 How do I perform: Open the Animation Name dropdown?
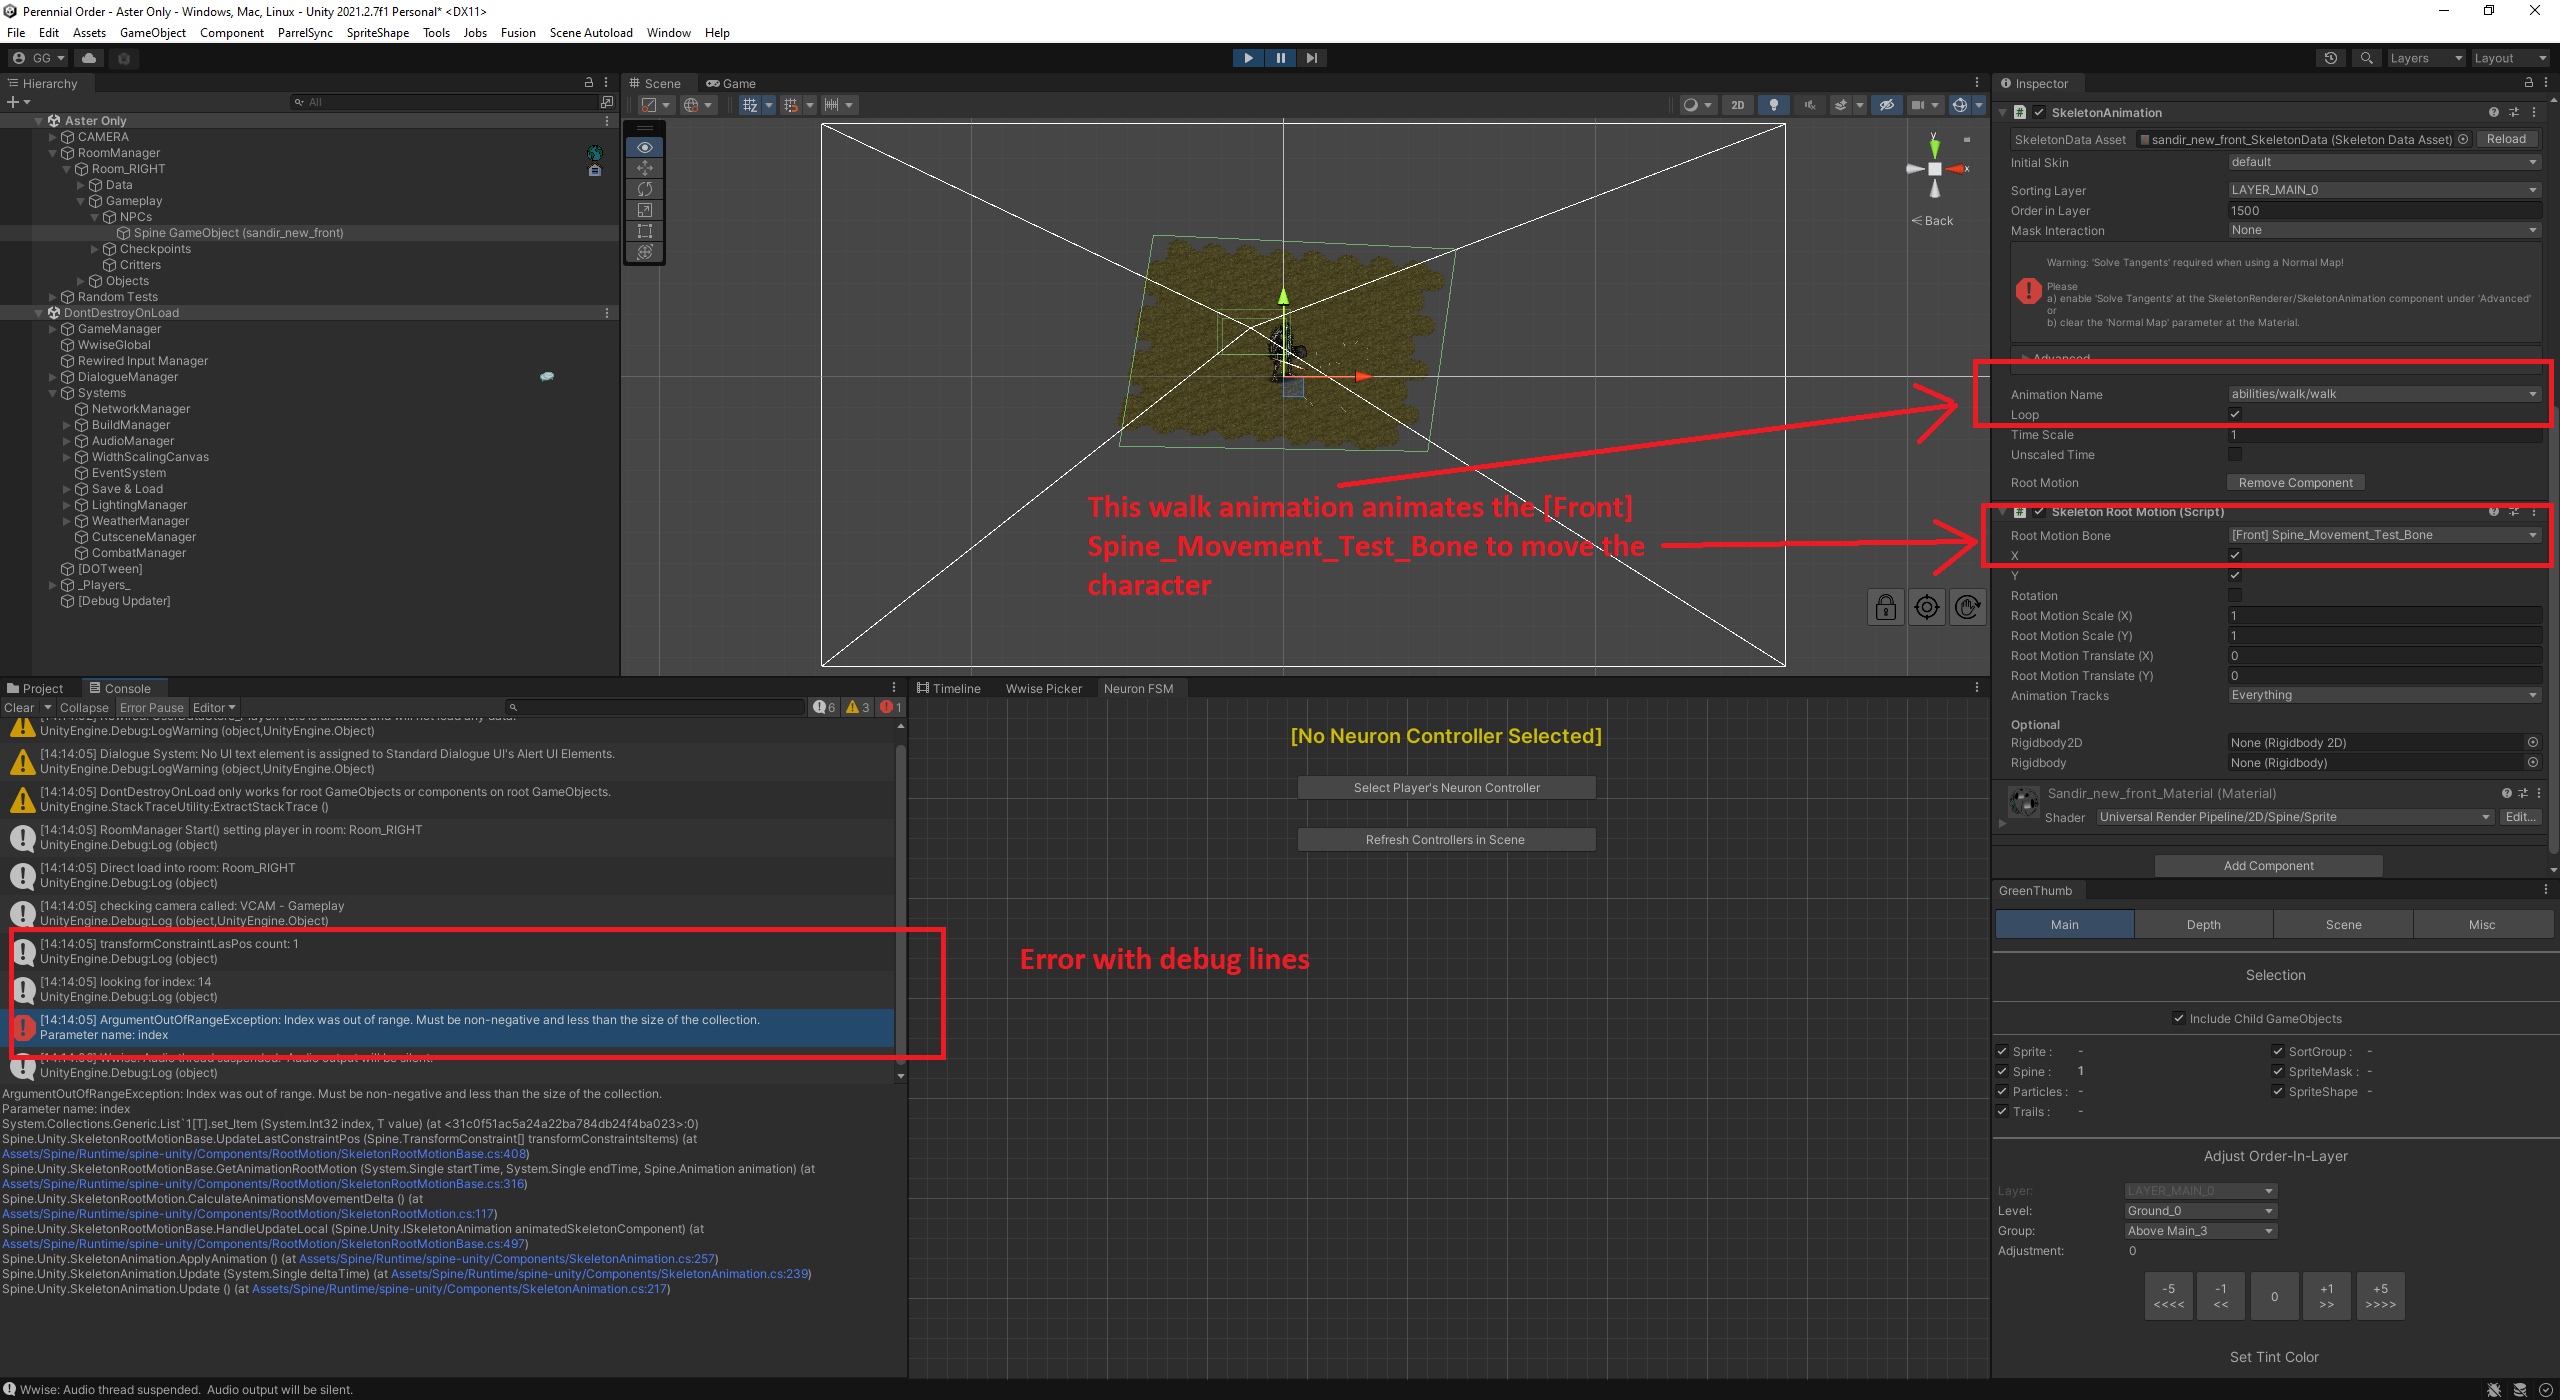2385,393
